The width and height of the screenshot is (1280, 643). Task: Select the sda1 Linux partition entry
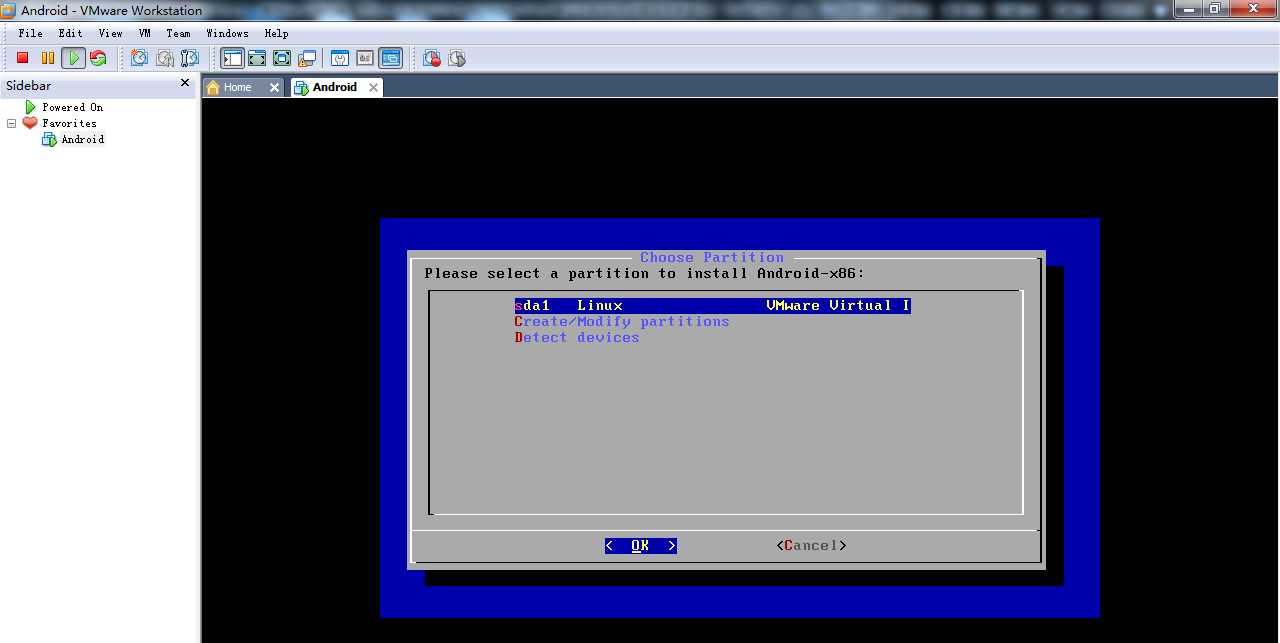[712, 305]
